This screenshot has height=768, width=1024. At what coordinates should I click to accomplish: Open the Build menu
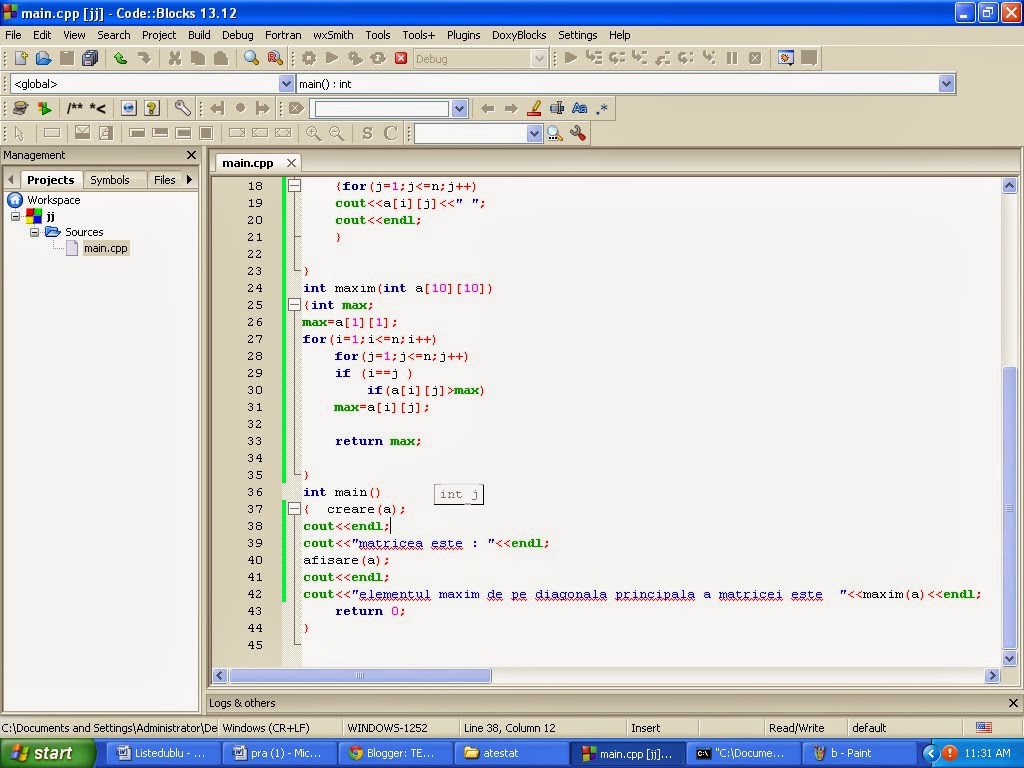(x=199, y=35)
